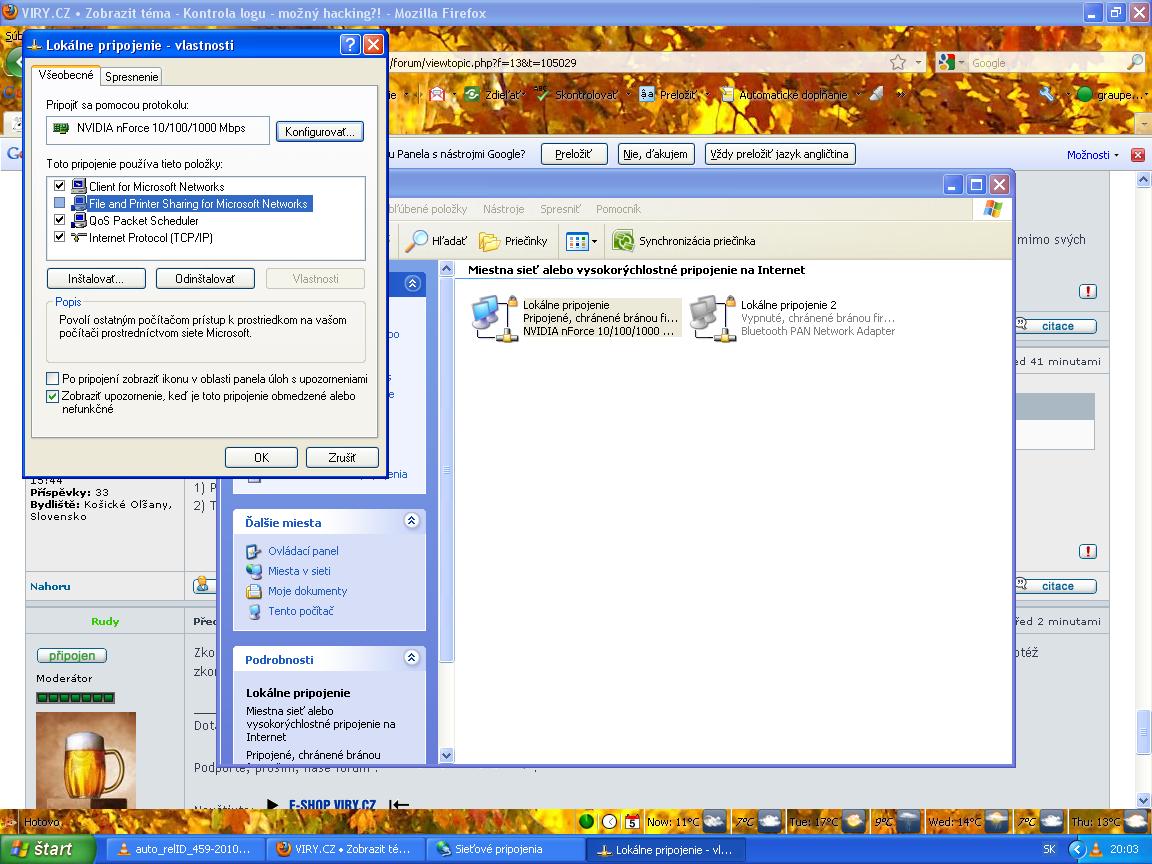Open the view mode dropdown in toolbar

[581, 241]
